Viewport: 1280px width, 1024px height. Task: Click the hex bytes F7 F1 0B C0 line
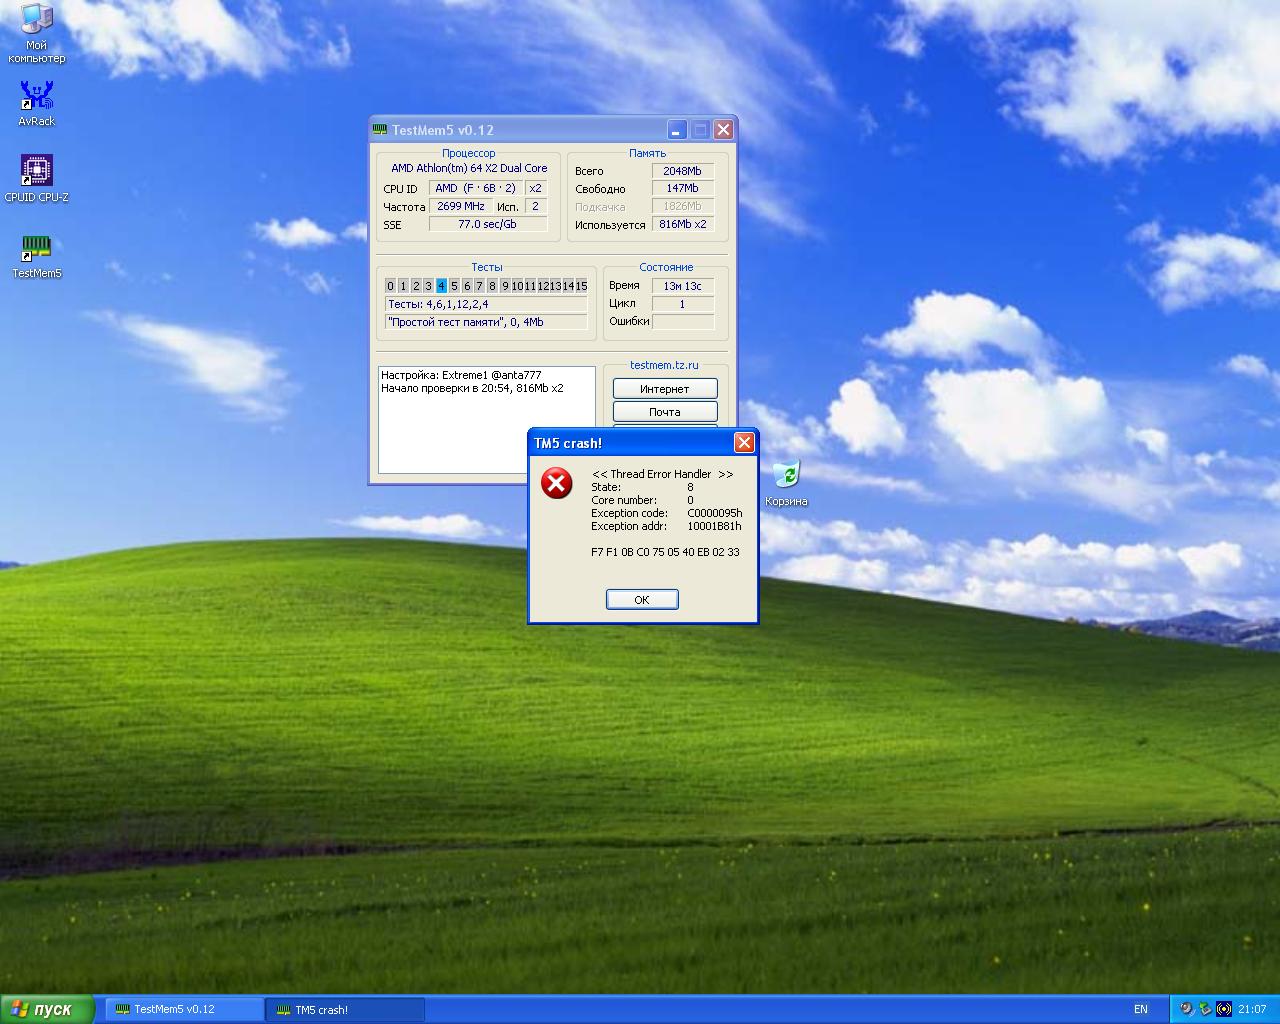665,552
